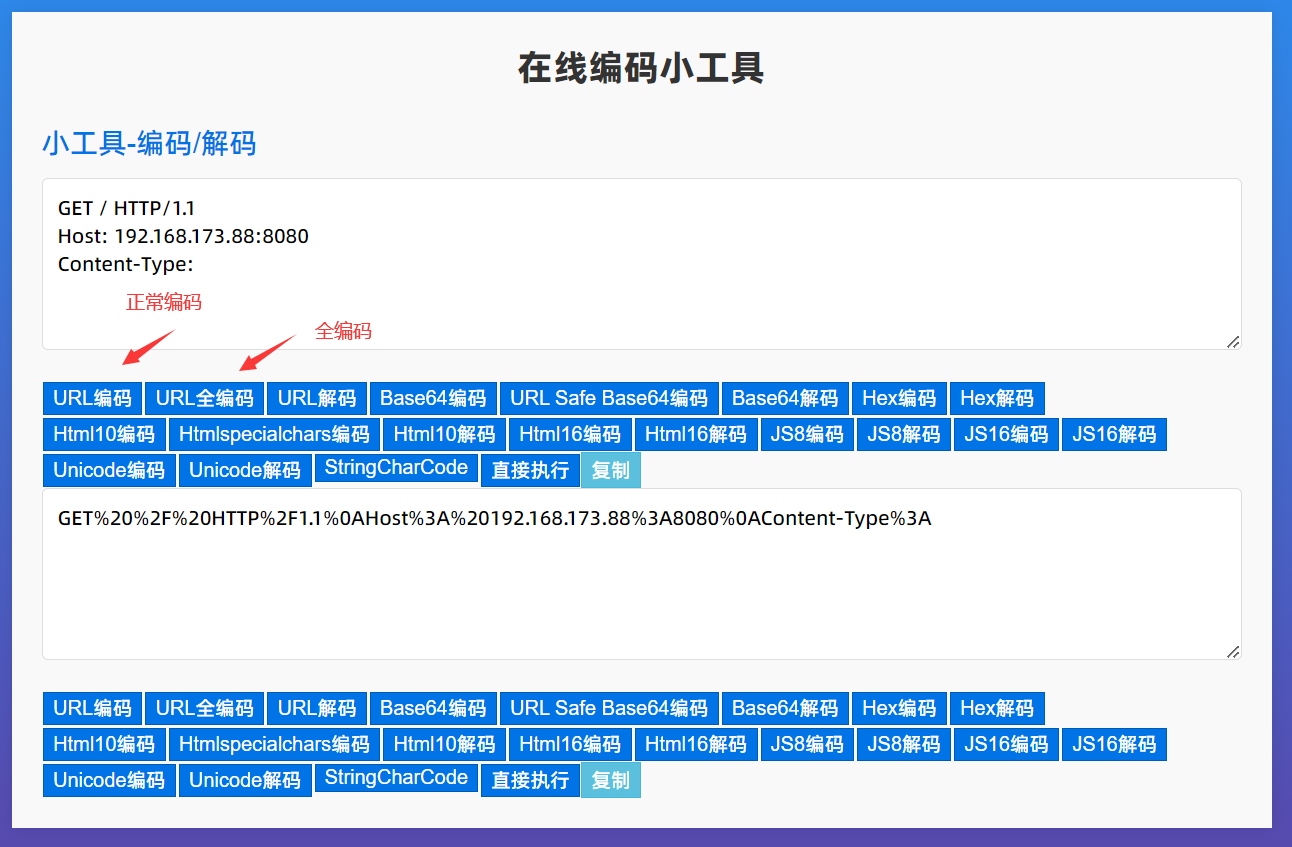Click Base64编码 button under the input textarea
Image resolution: width=1292 pixels, height=847 pixels.
pos(432,398)
